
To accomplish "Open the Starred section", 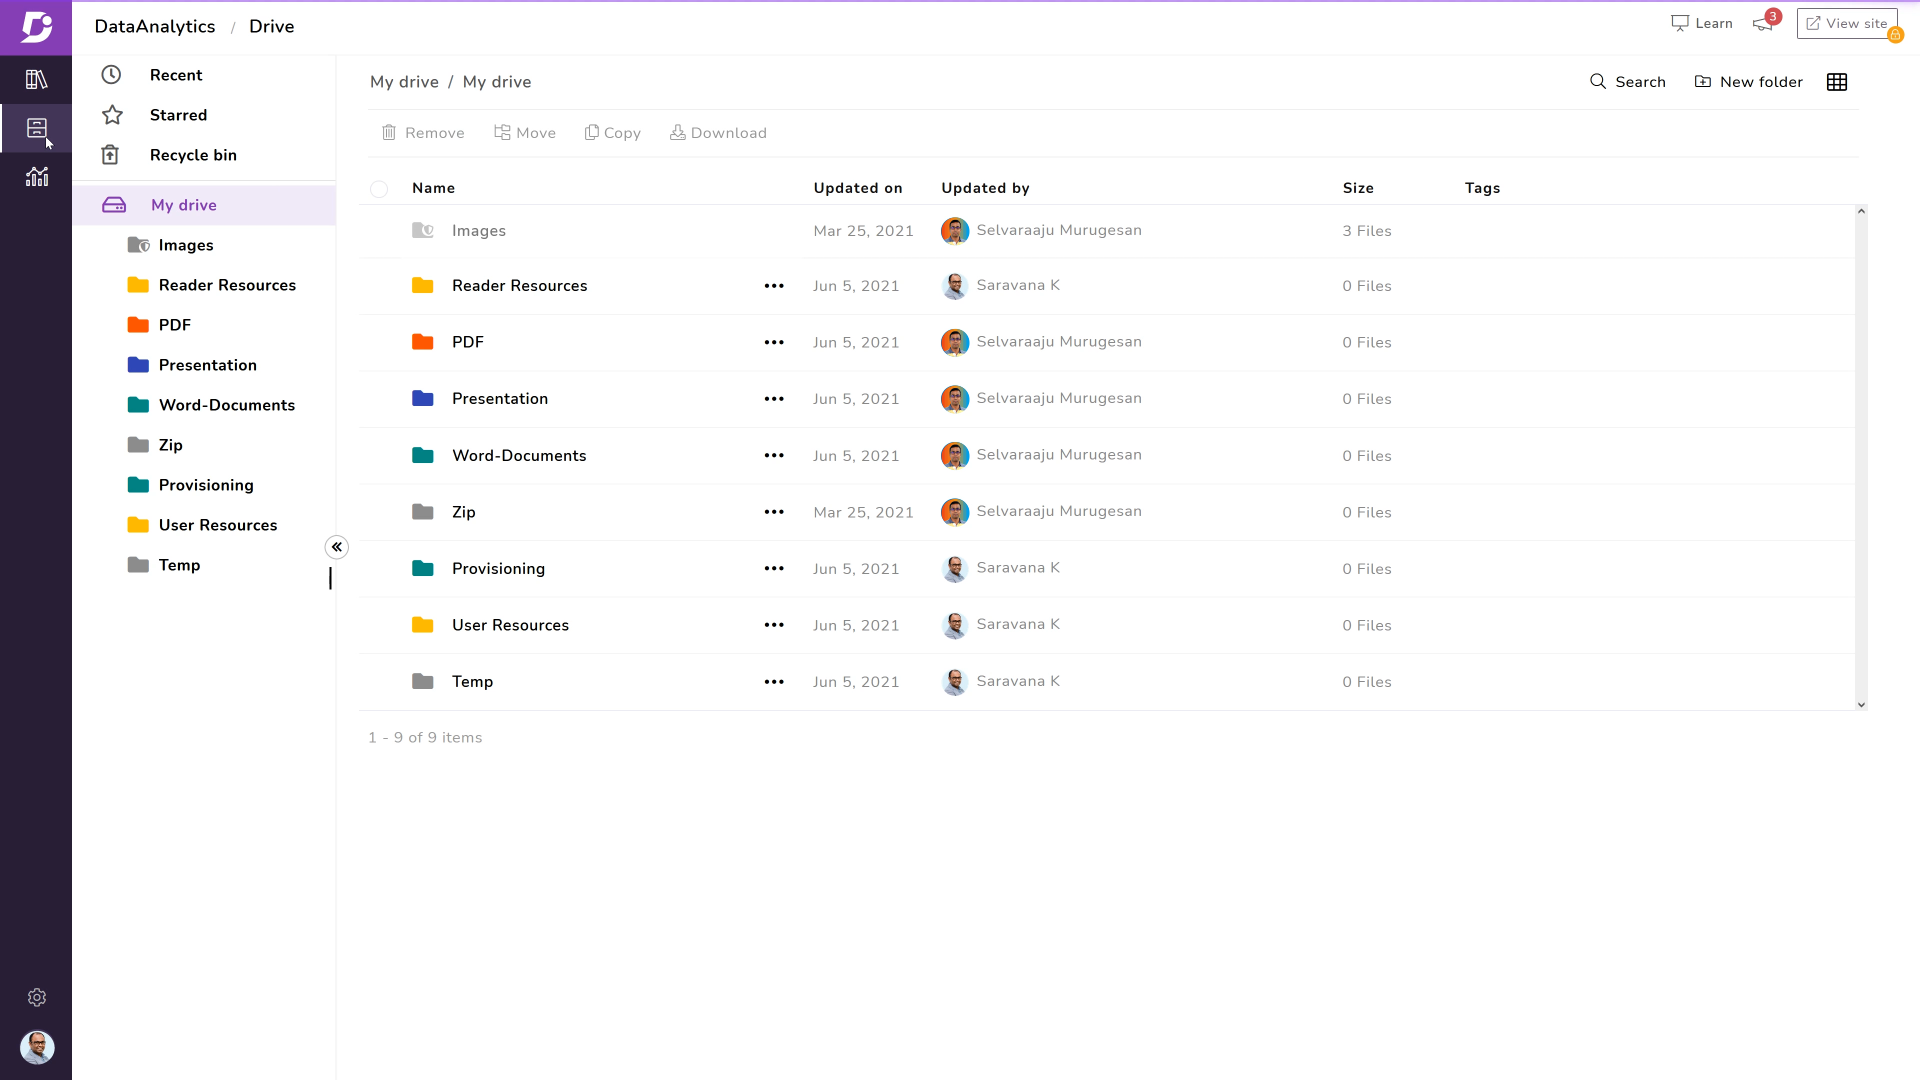I will tap(178, 115).
